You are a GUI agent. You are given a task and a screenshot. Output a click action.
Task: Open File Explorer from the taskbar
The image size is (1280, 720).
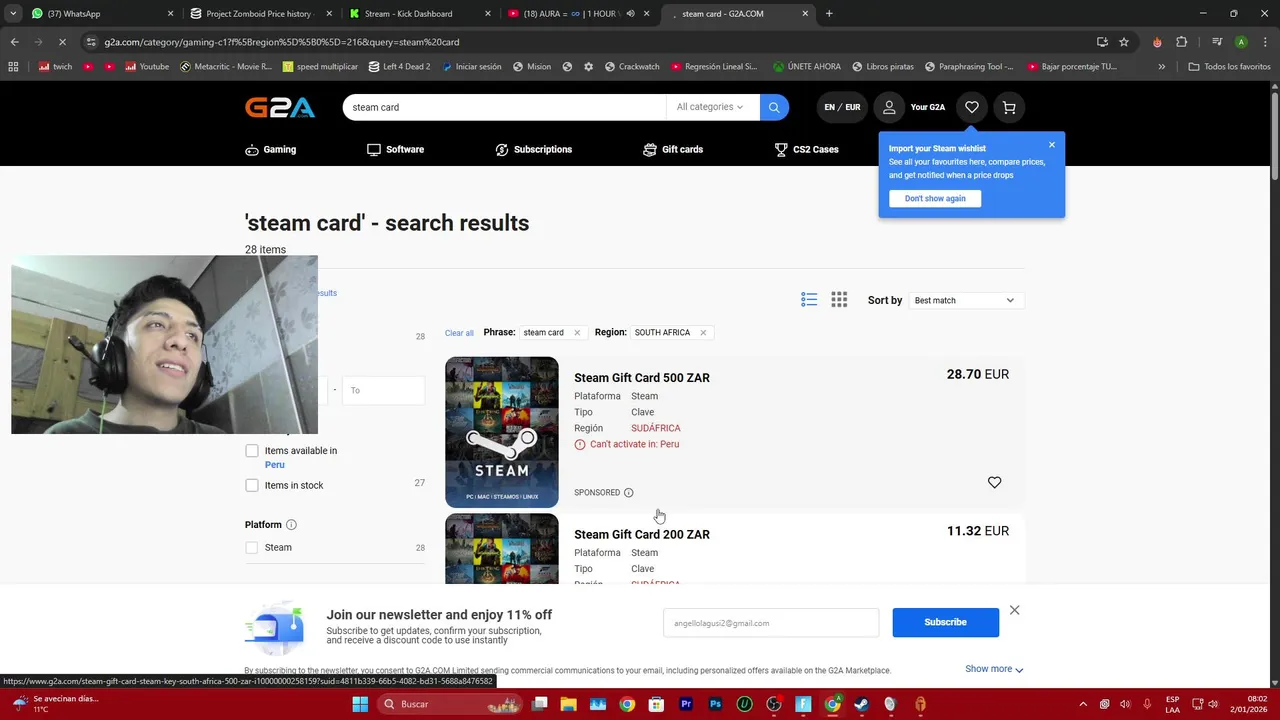(568, 704)
